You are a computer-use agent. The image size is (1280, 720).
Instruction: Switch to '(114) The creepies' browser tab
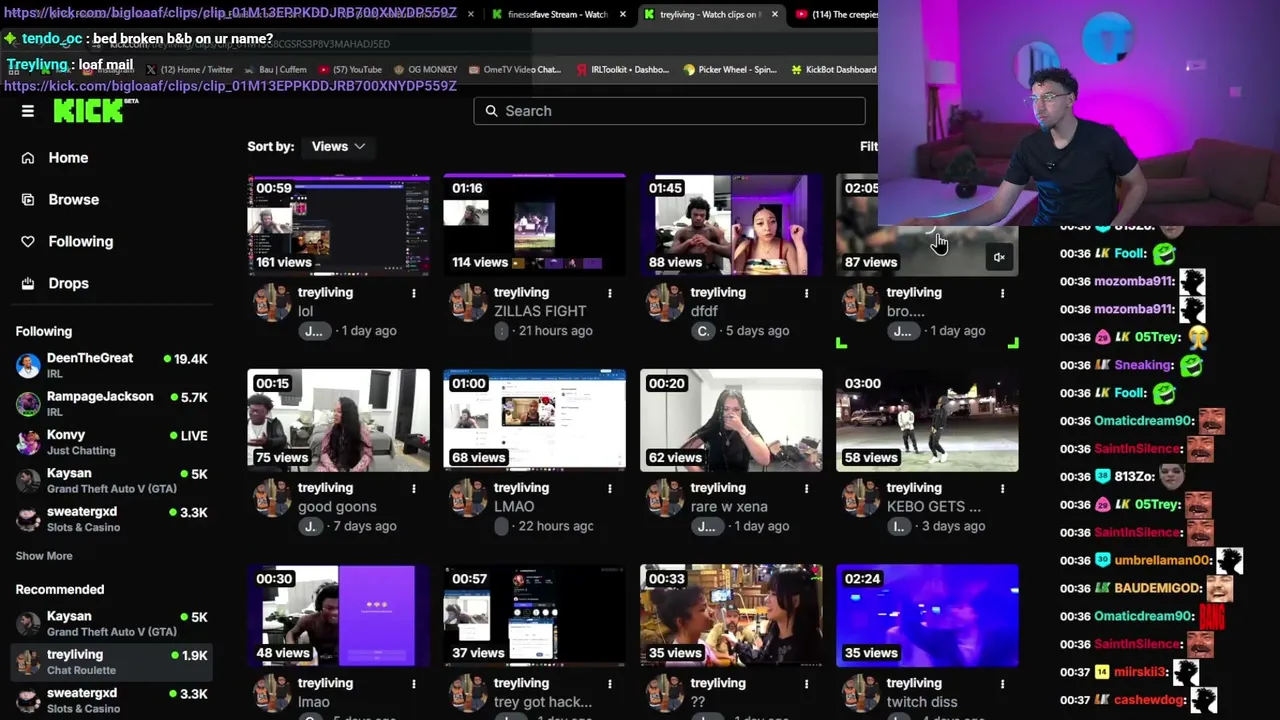pos(836,14)
